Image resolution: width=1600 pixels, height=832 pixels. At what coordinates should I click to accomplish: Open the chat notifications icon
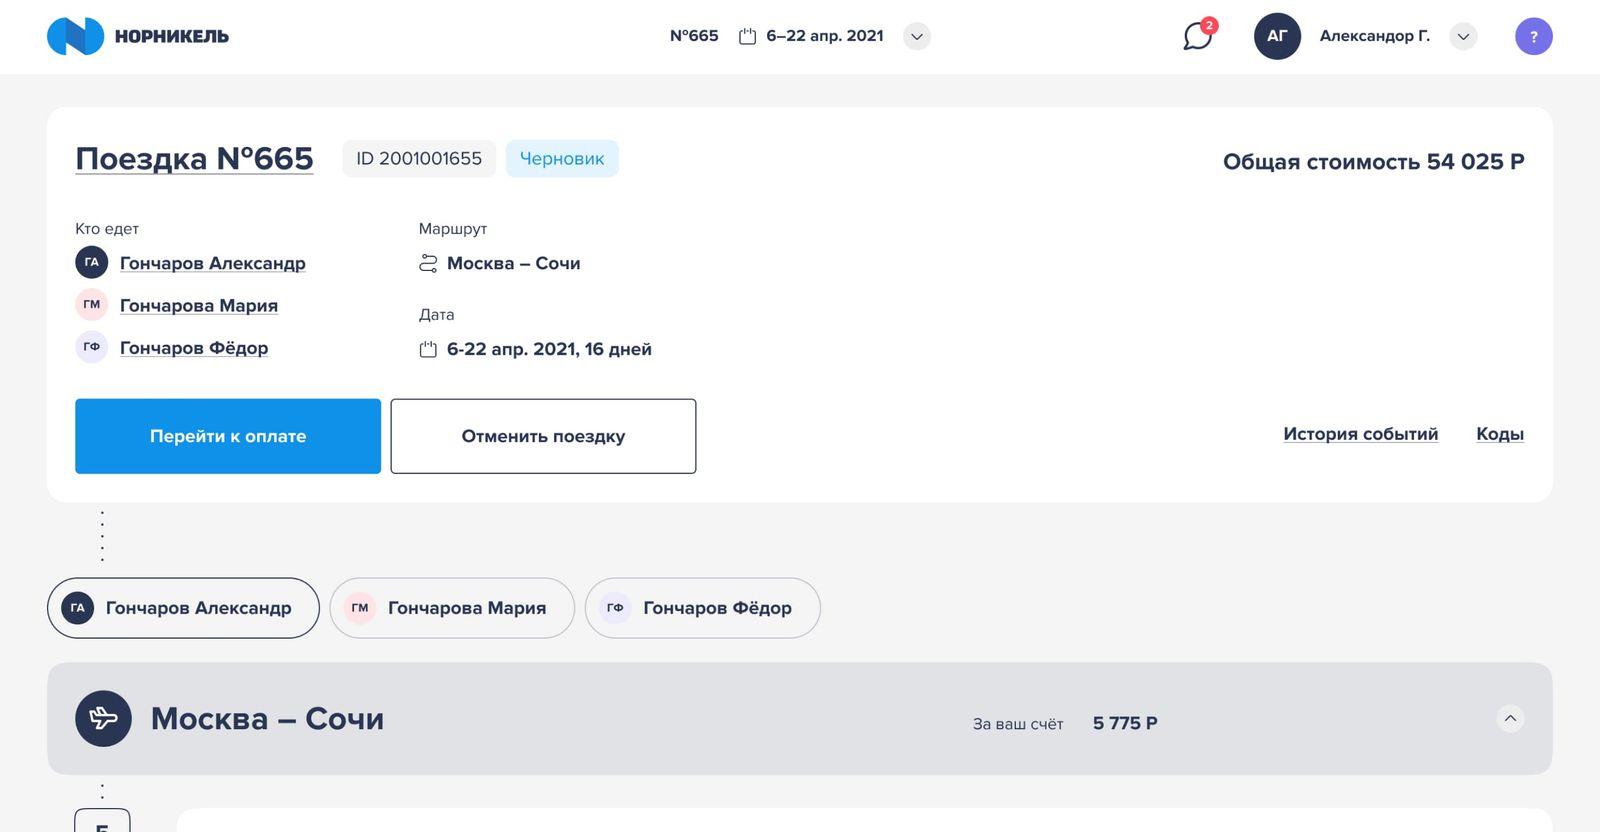click(x=1197, y=36)
